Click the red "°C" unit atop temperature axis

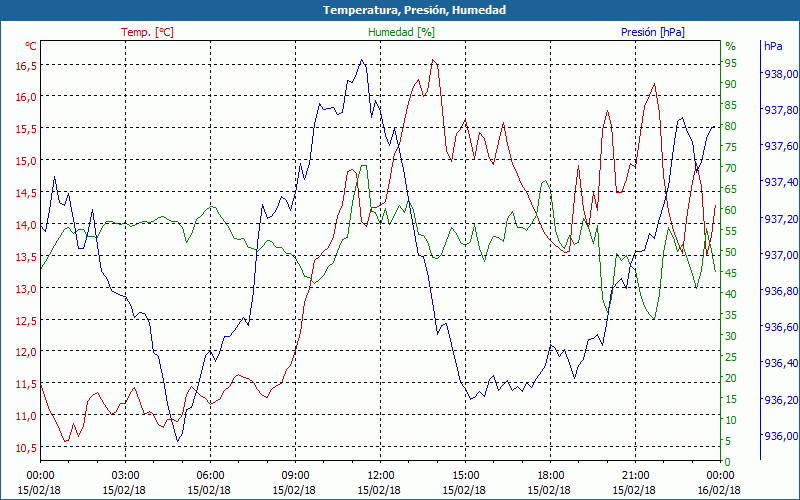[x=31, y=46]
